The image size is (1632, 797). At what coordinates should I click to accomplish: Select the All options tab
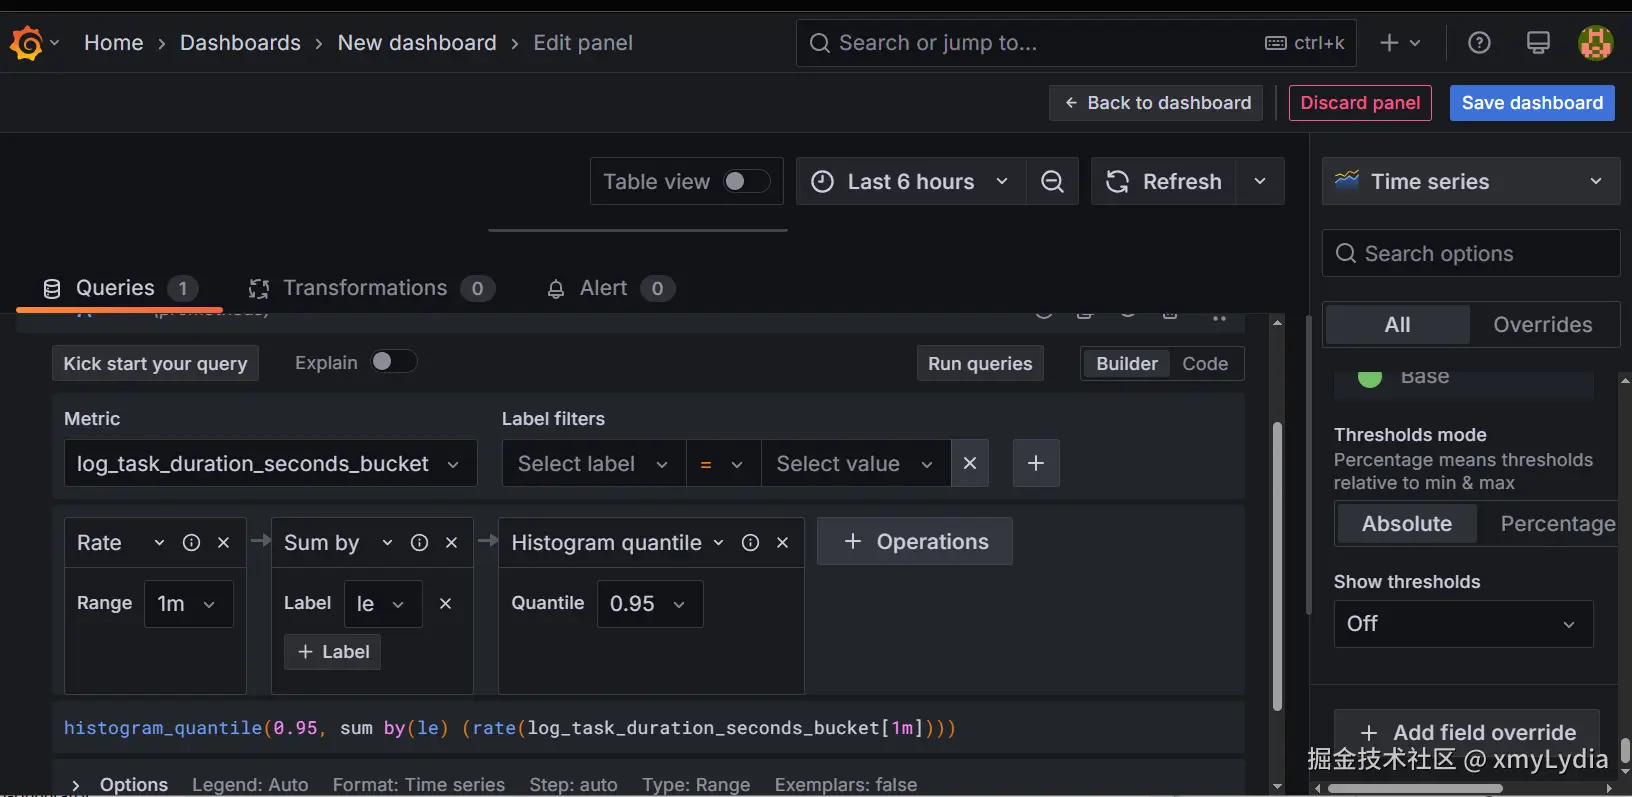coord(1398,325)
